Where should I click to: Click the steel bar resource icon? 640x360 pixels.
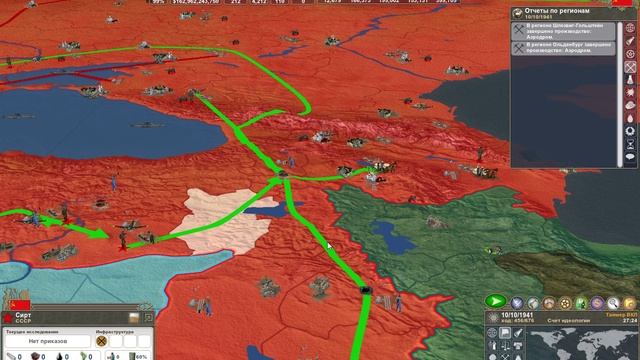tap(10, 356)
